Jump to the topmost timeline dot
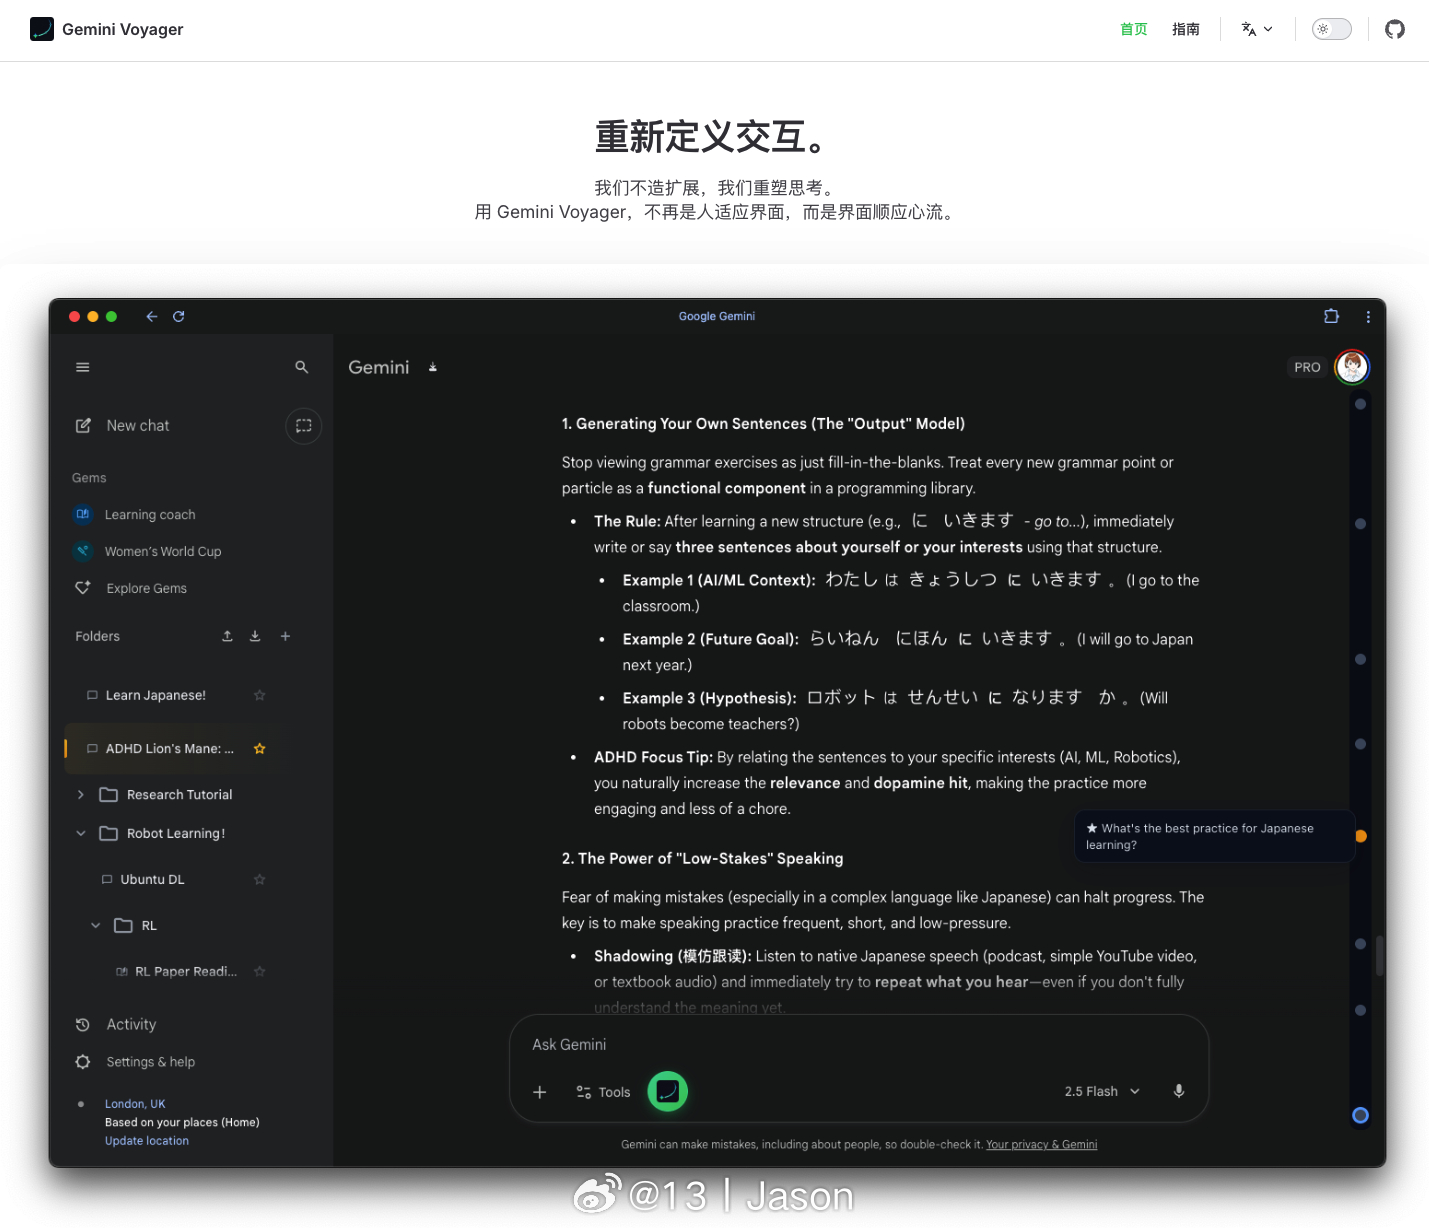Screen dimensions: 1429x1228 (x=1360, y=404)
